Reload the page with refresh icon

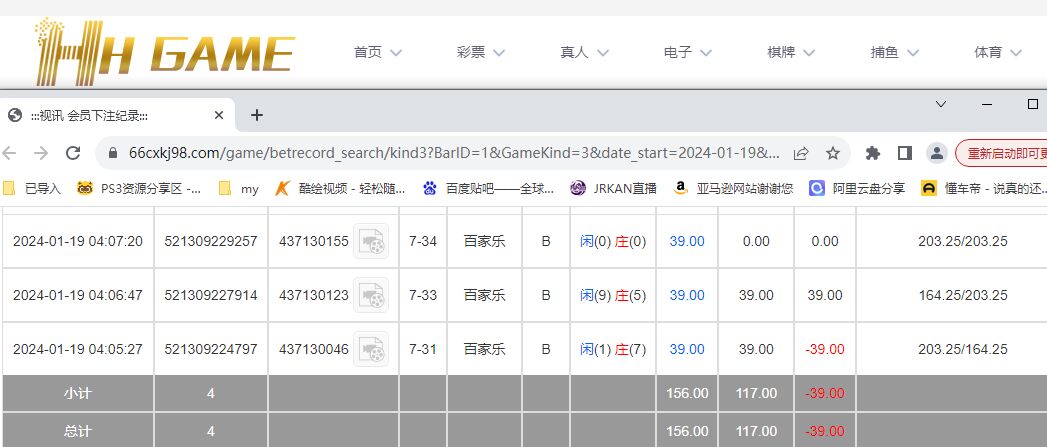pyautogui.click(x=73, y=153)
